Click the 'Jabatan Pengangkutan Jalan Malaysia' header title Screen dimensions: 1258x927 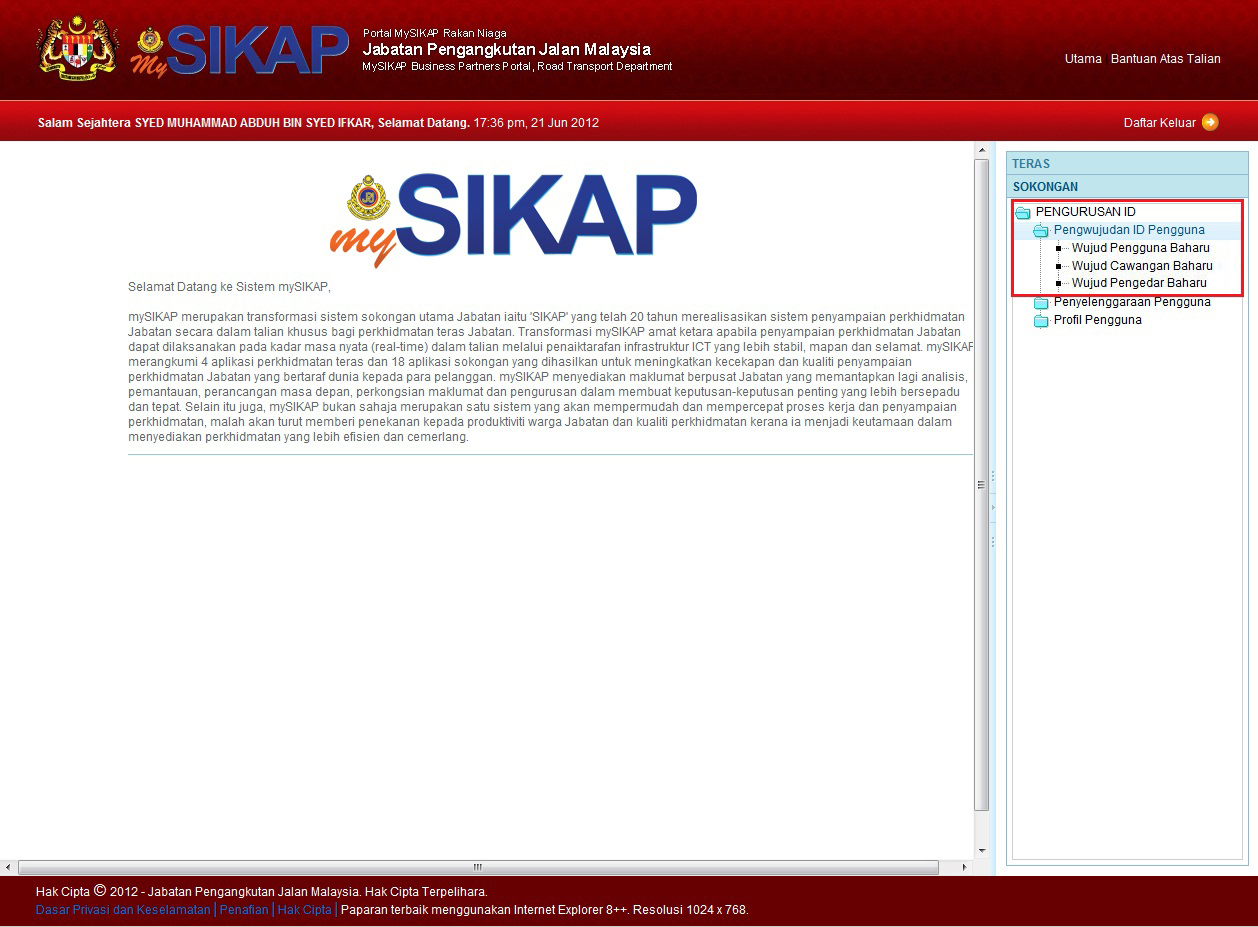[506, 49]
